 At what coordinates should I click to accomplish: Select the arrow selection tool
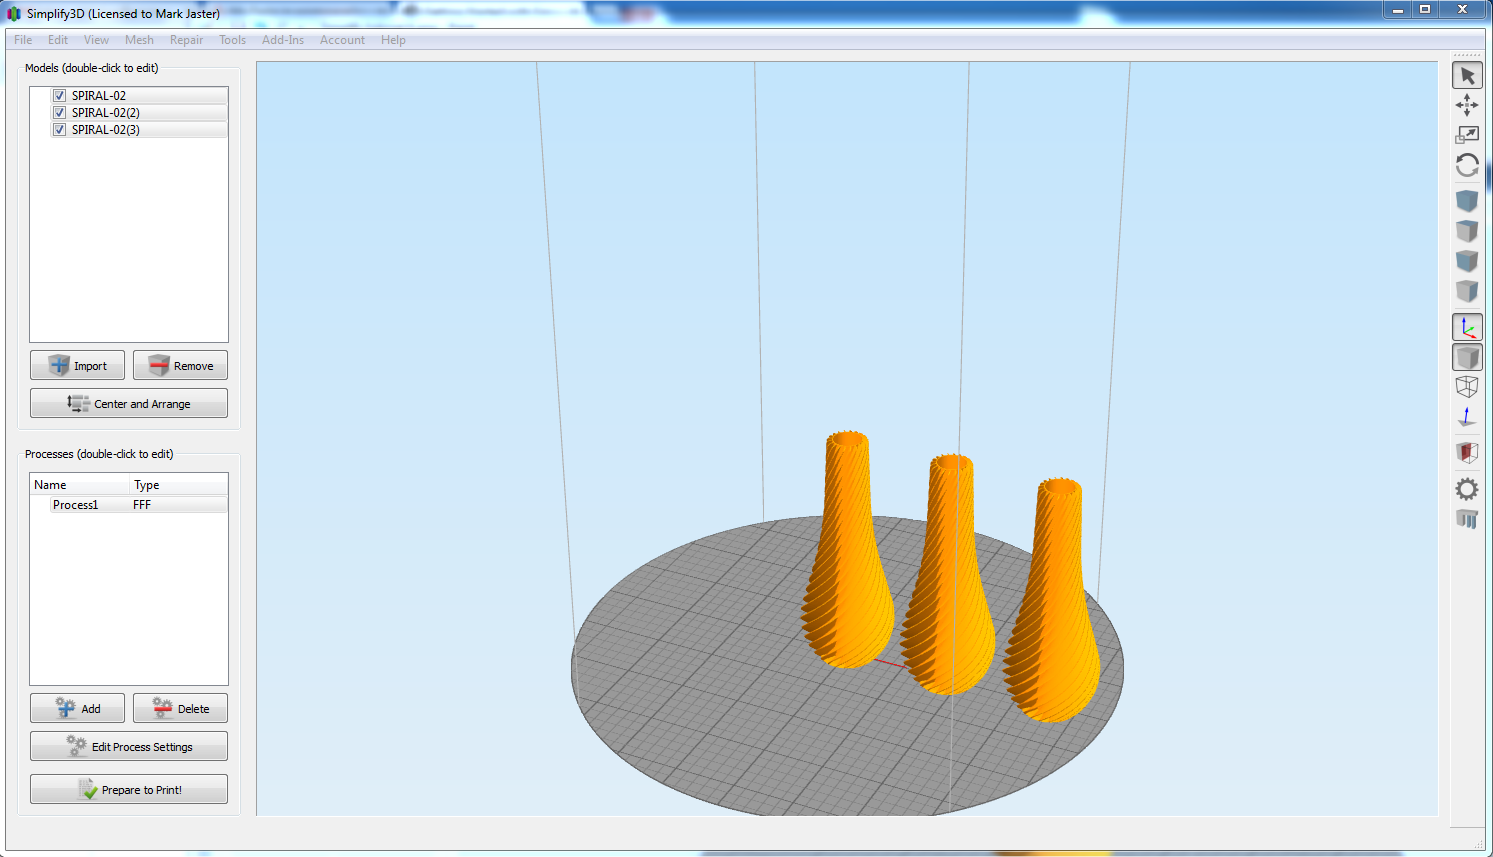pos(1466,75)
